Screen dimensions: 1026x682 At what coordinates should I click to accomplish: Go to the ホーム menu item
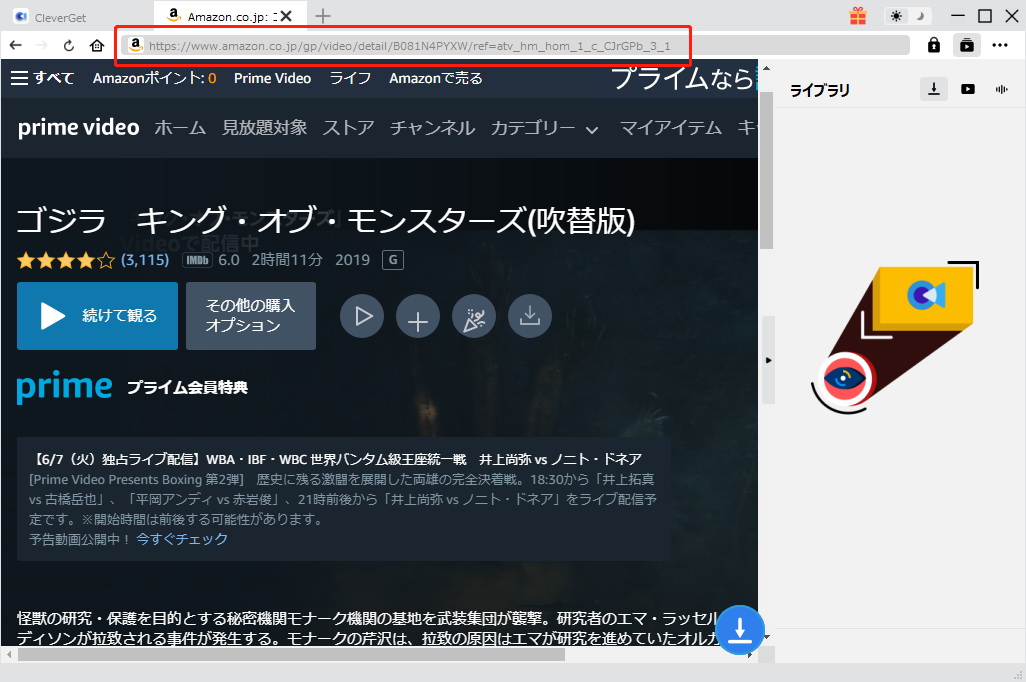(180, 128)
